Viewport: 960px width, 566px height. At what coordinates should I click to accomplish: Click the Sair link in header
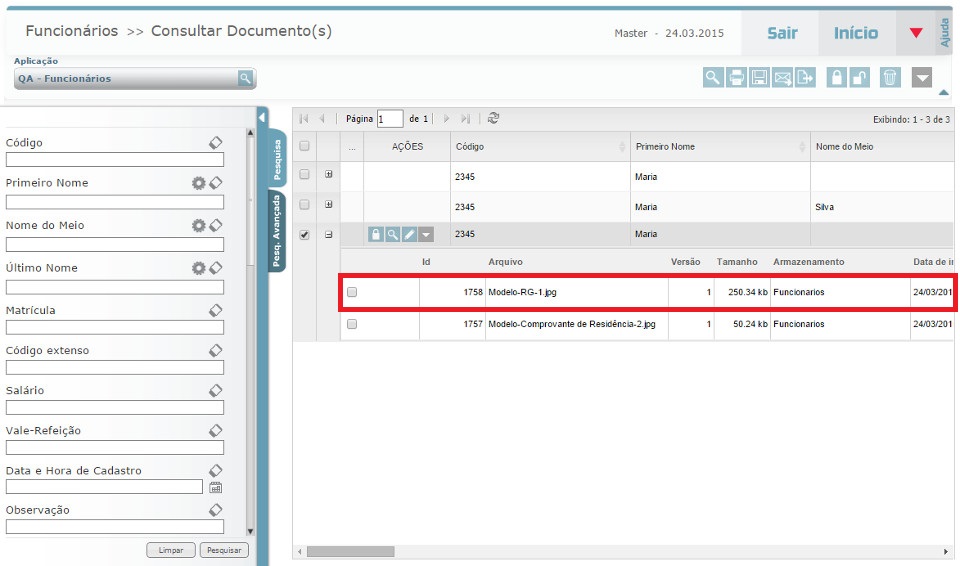tap(782, 33)
